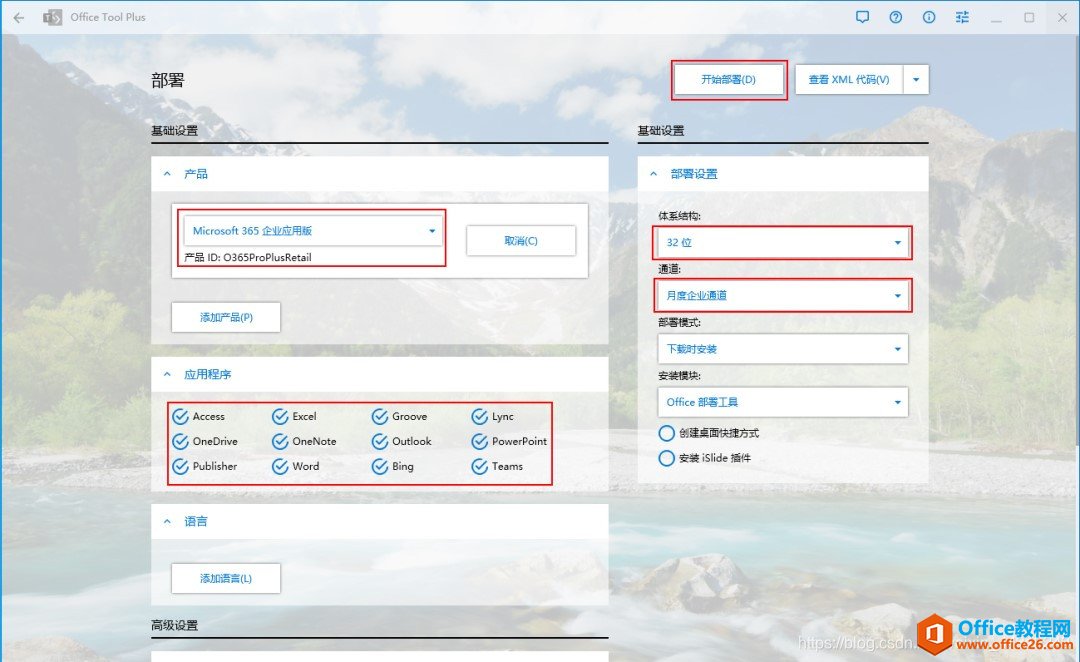
Task: Click the help question mark icon
Action: tap(896, 17)
